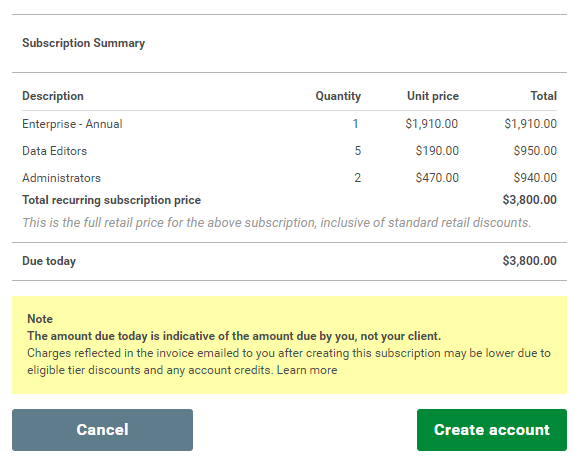Click the yellow Note heading

[x=40, y=319]
